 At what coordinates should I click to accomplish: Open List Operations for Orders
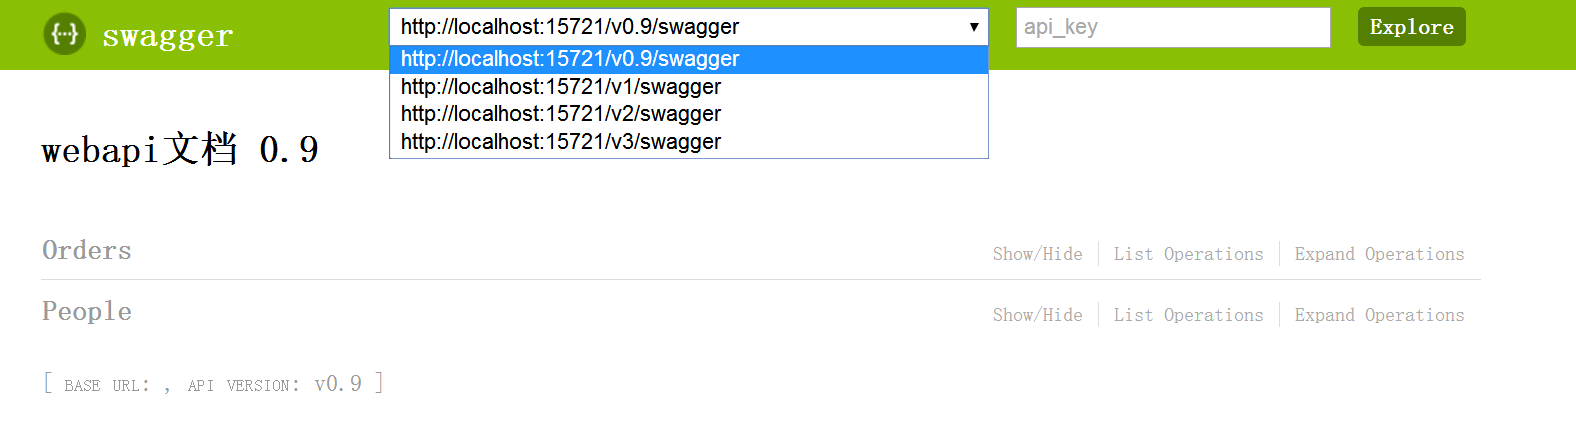(x=1188, y=254)
